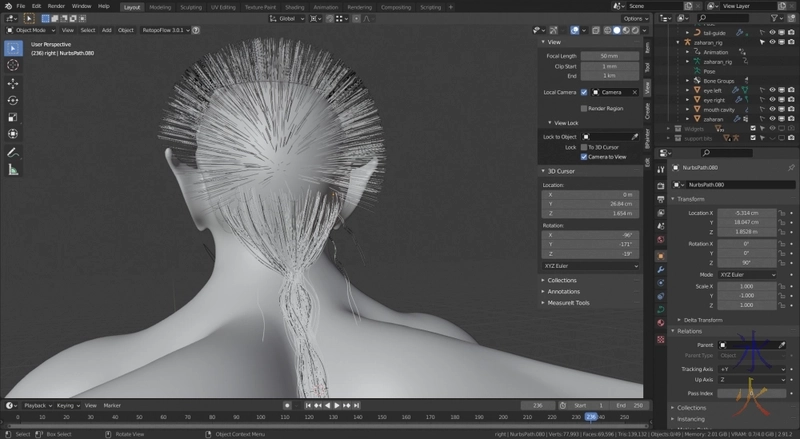
Task: Open the Render menu
Action: 56,6
